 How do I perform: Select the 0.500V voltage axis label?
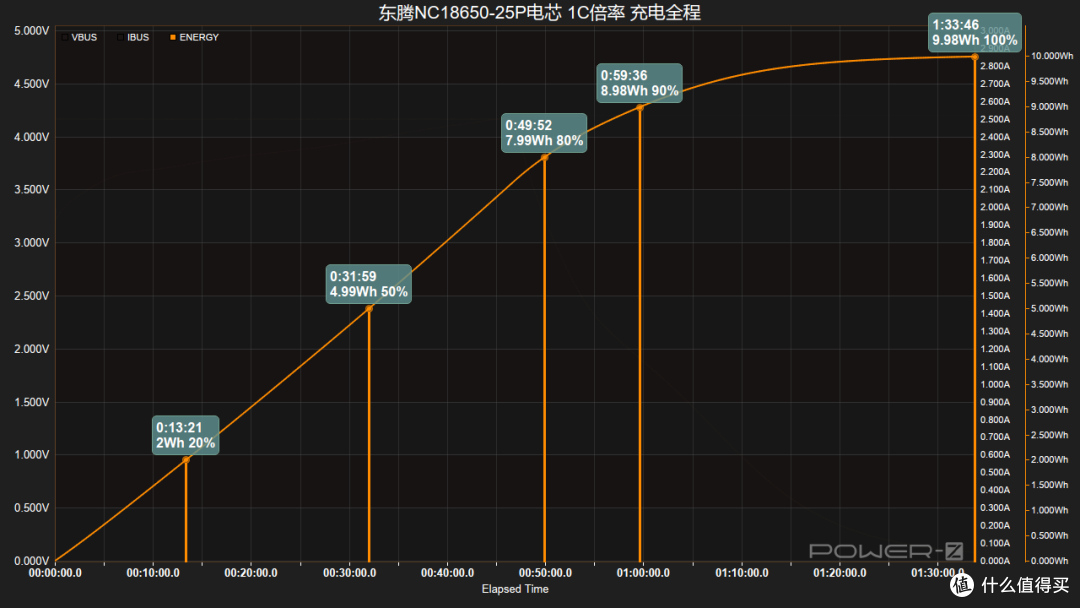pos(32,507)
